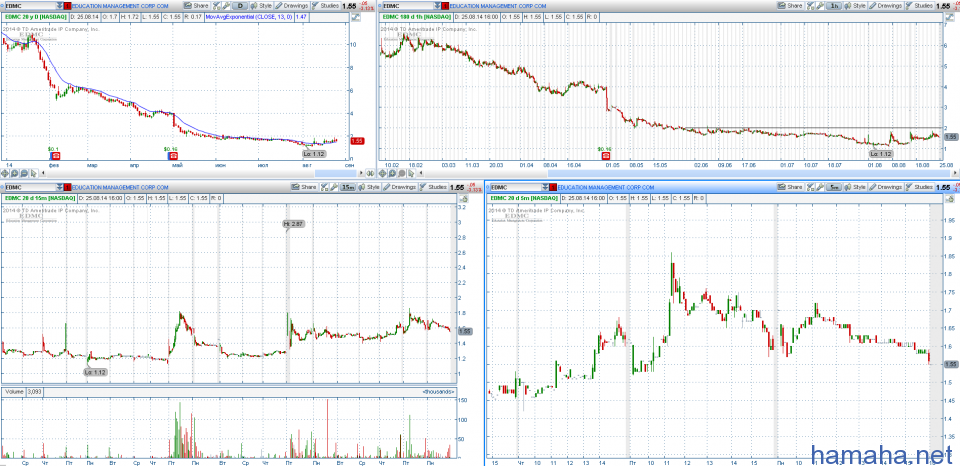Open the Drawings menu on the 15m chart

(x=400, y=187)
